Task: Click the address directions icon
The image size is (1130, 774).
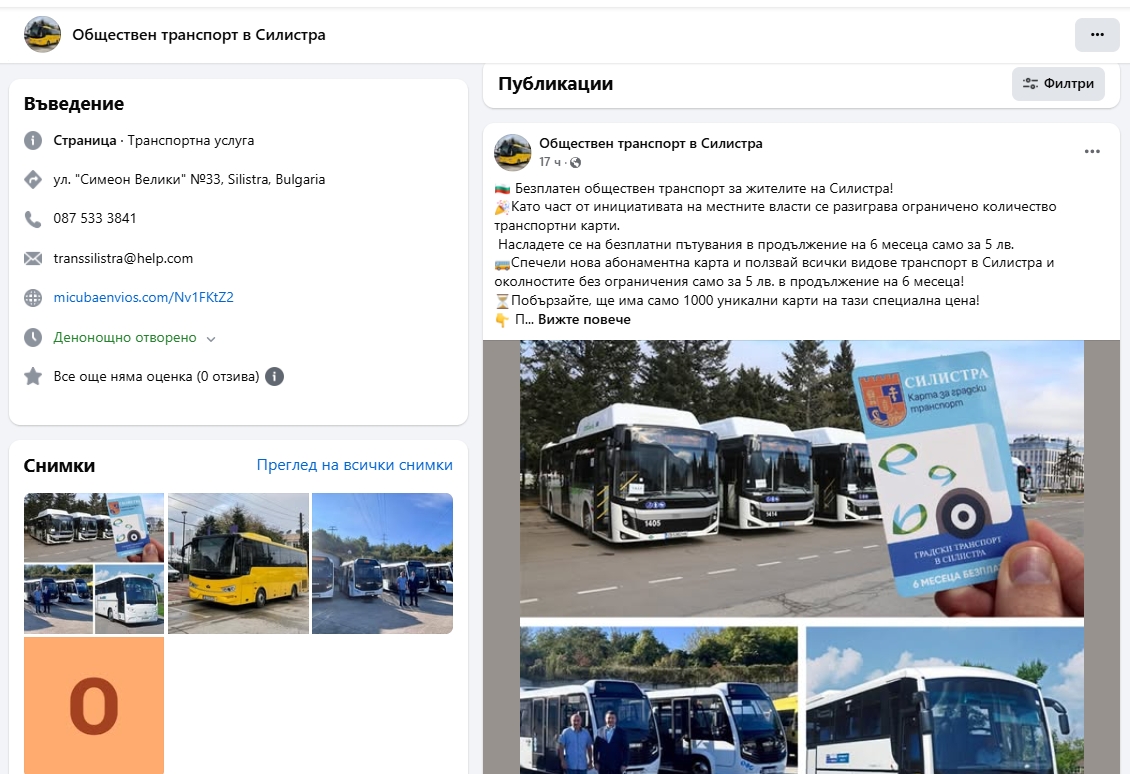Action: click(33, 179)
